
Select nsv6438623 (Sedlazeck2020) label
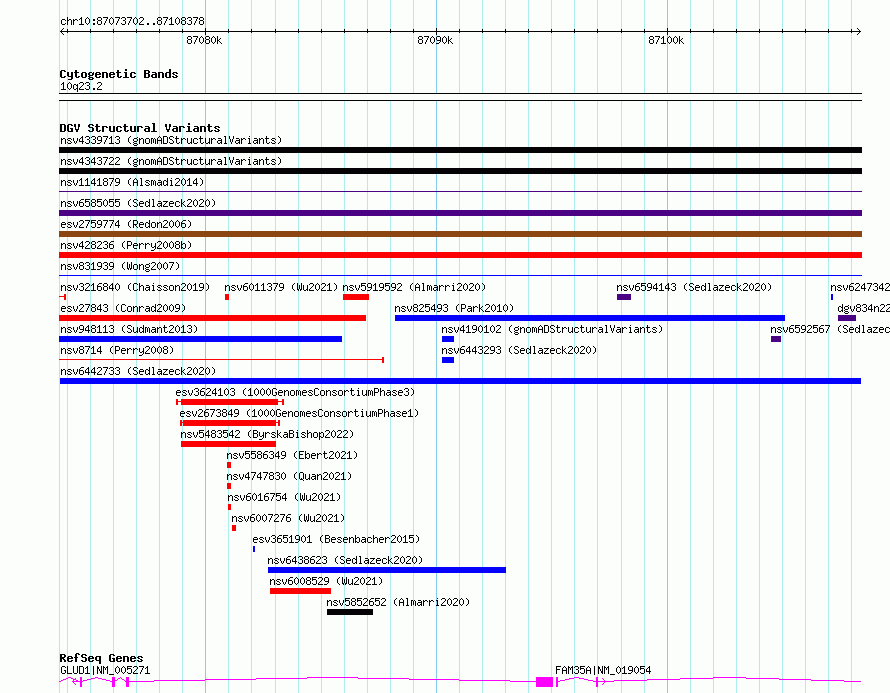point(345,560)
